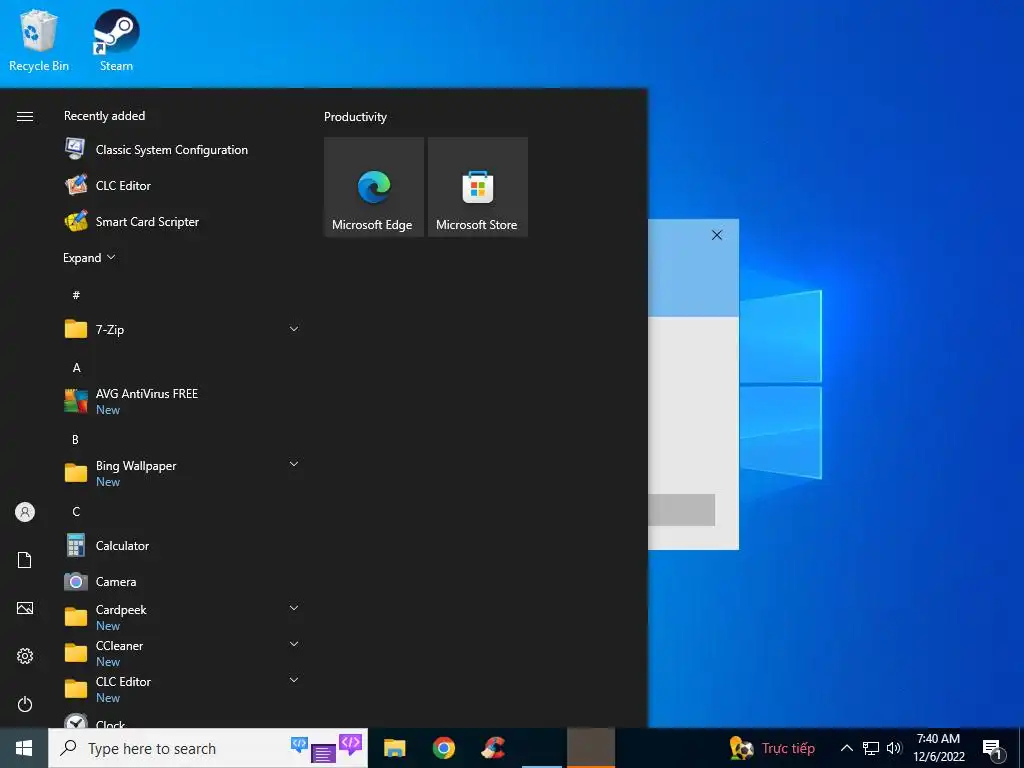Screen dimensions: 1024x768
Task: Open the Bing Wallpaper folder entry
Action: click(183, 473)
